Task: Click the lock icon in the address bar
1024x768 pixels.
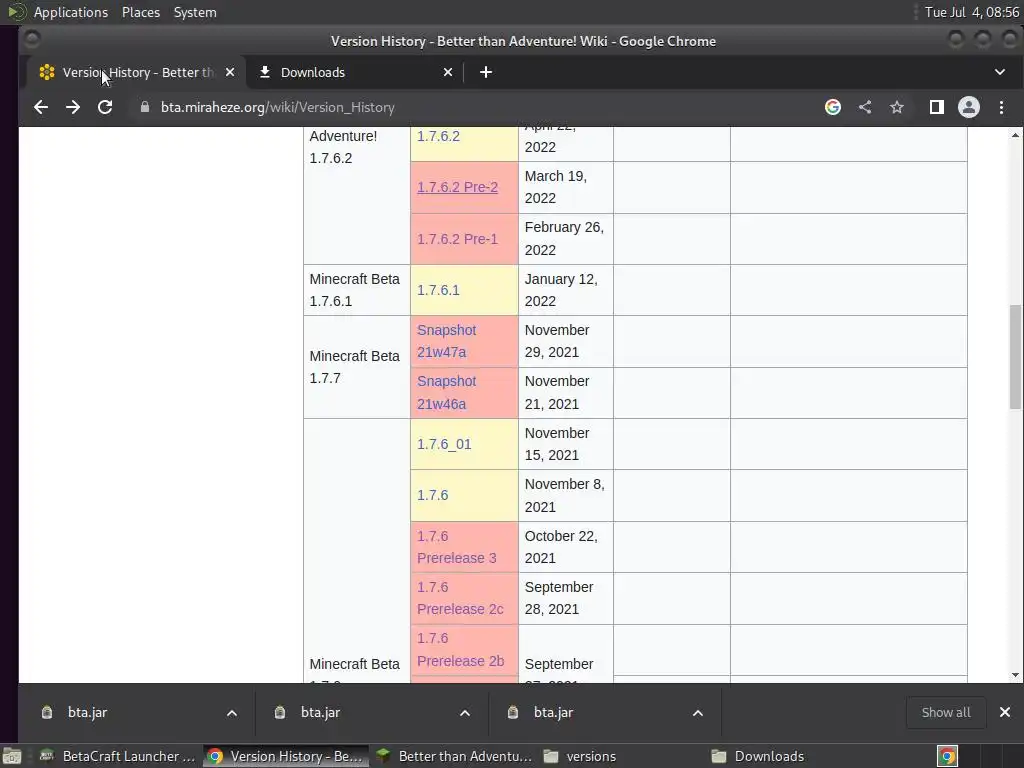Action: pos(145,107)
